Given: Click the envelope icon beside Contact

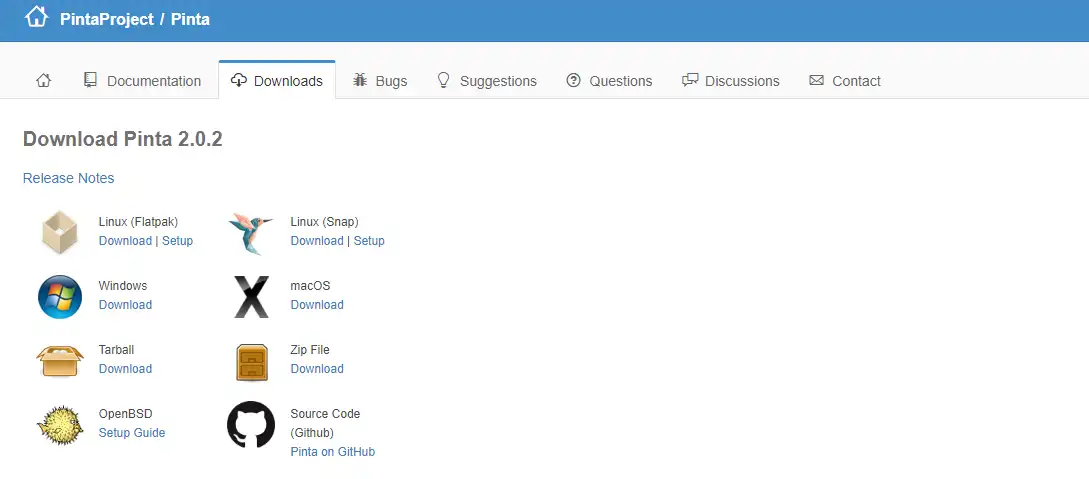Looking at the screenshot, I should 817,80.
